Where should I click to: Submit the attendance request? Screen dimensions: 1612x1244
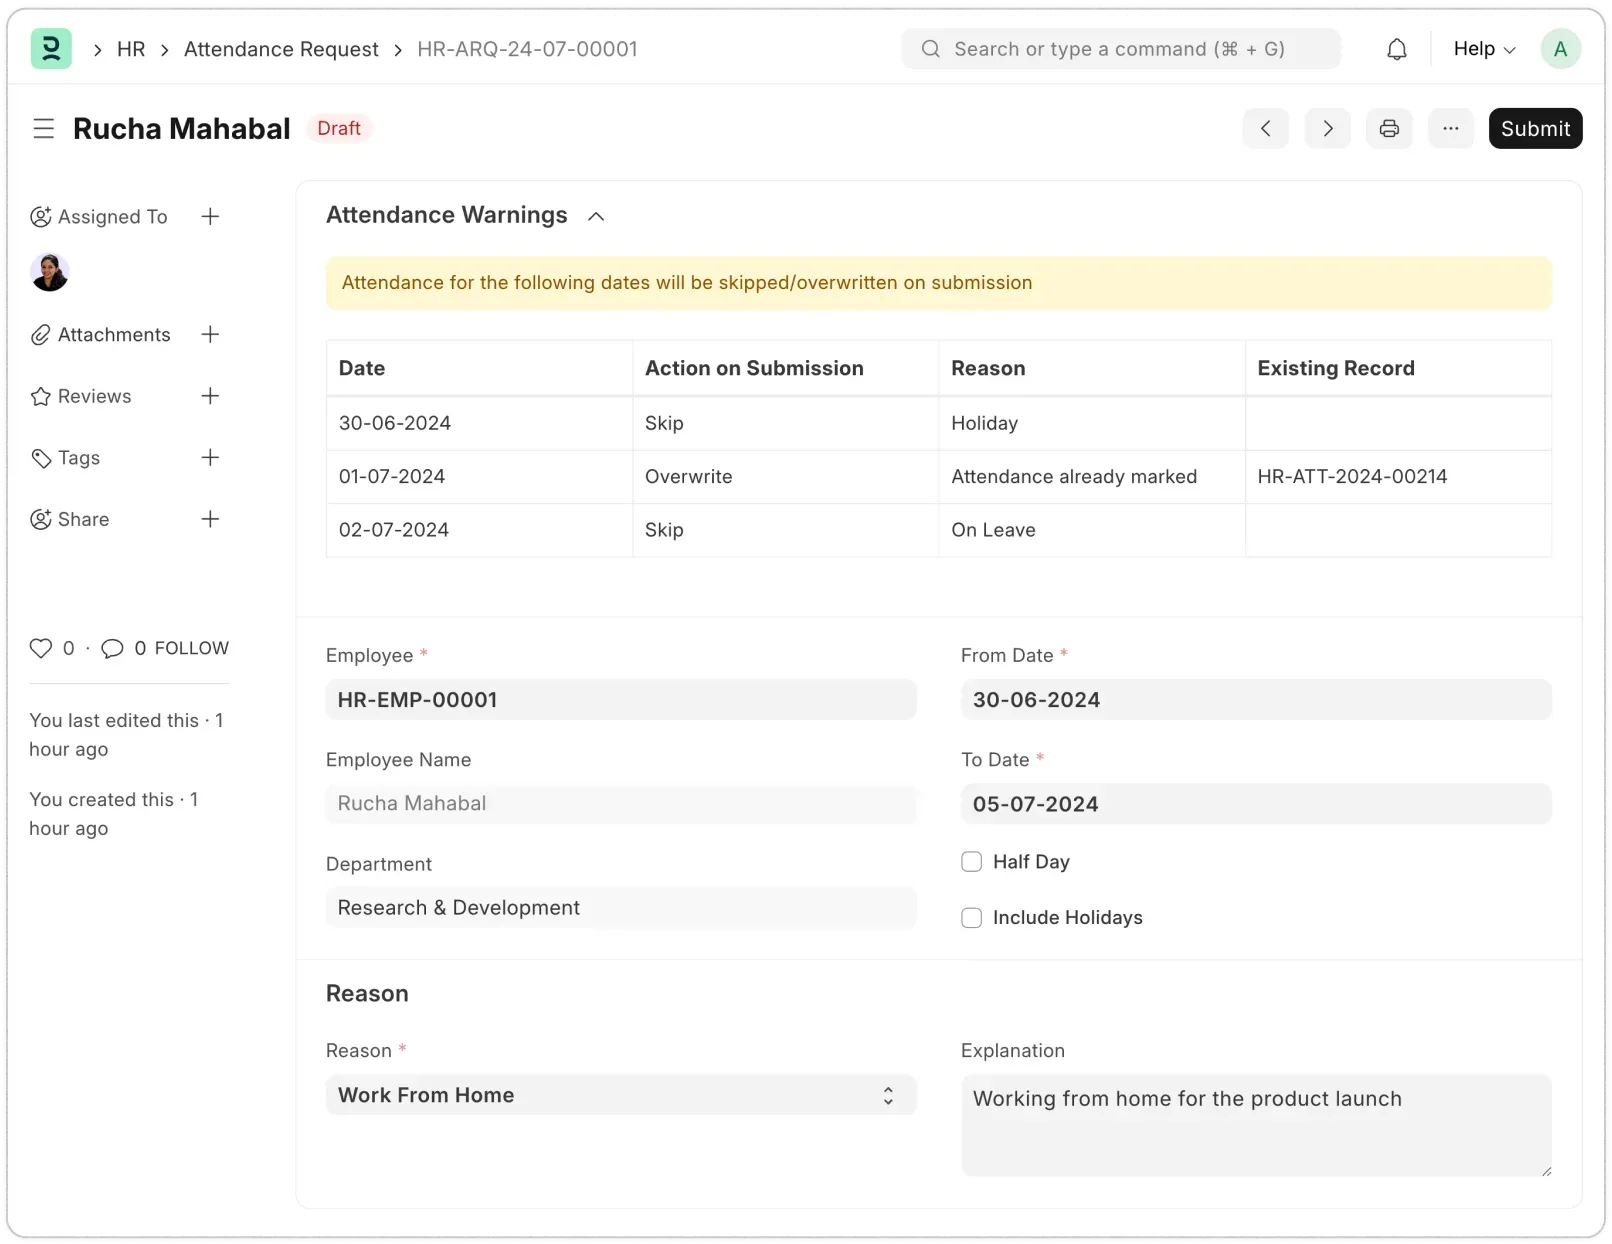coord(1534,128)
